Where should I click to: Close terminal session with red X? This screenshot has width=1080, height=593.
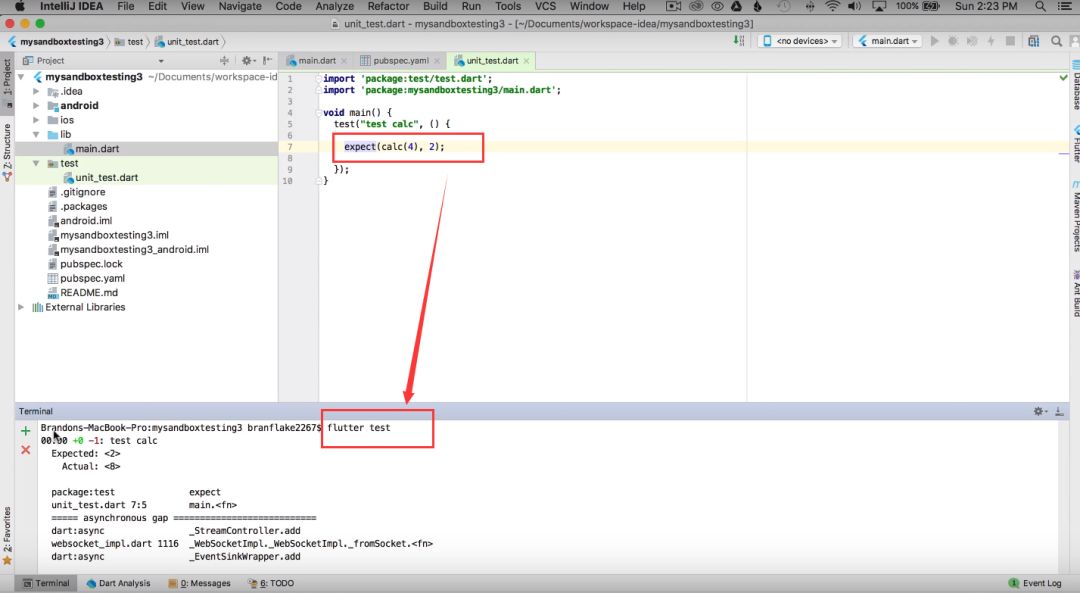tap(25, 450)
